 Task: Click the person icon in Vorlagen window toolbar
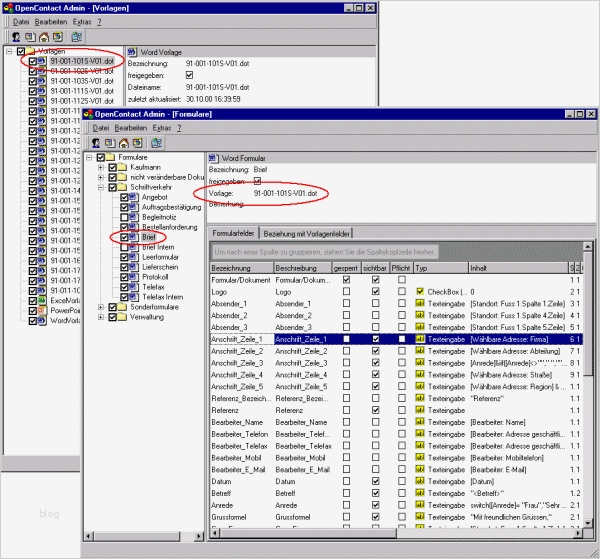(16, 37)
